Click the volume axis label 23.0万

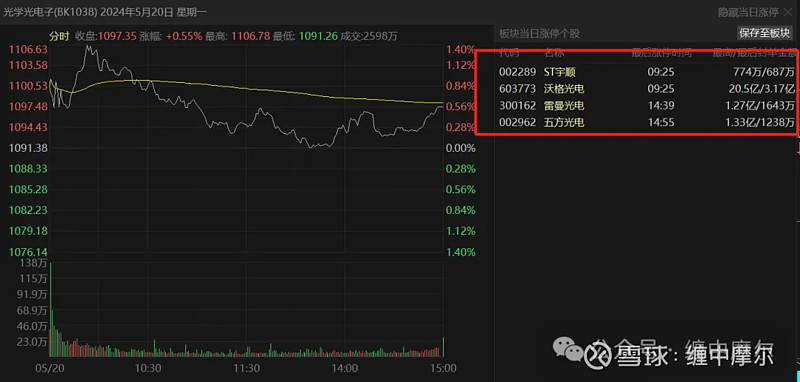coord(32,342)
